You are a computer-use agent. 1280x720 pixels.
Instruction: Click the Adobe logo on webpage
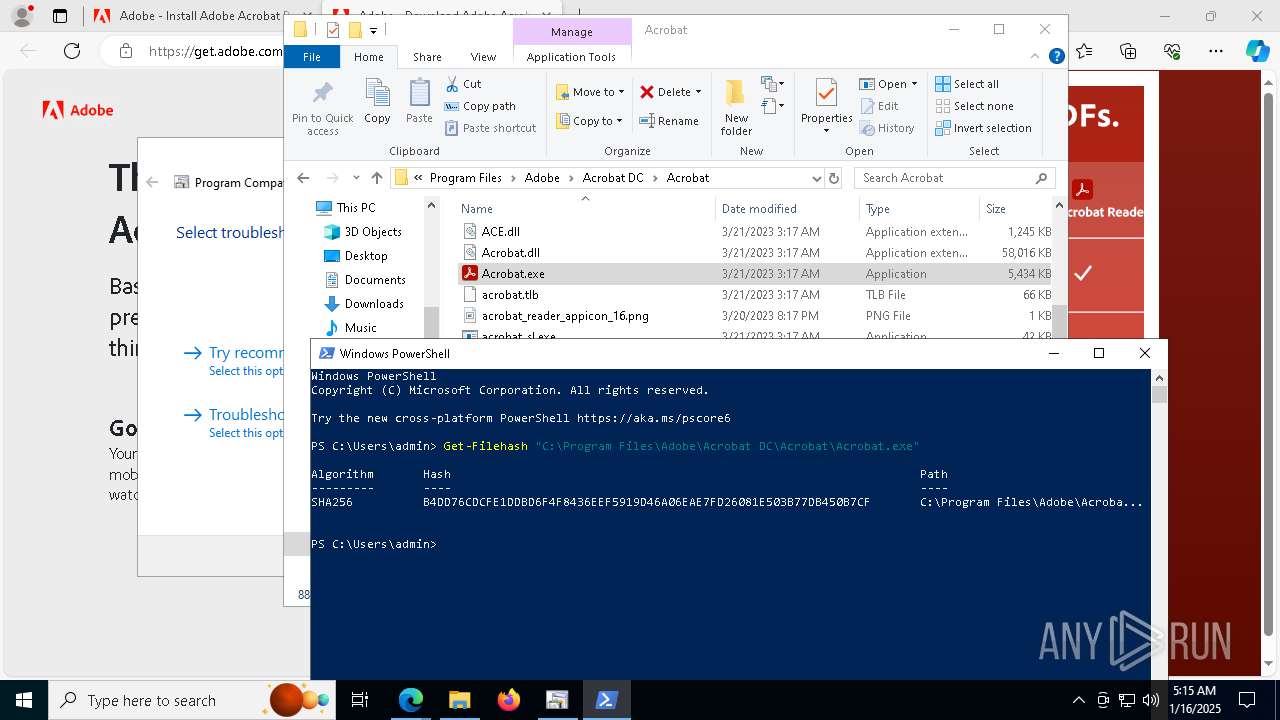coord(78,110)
